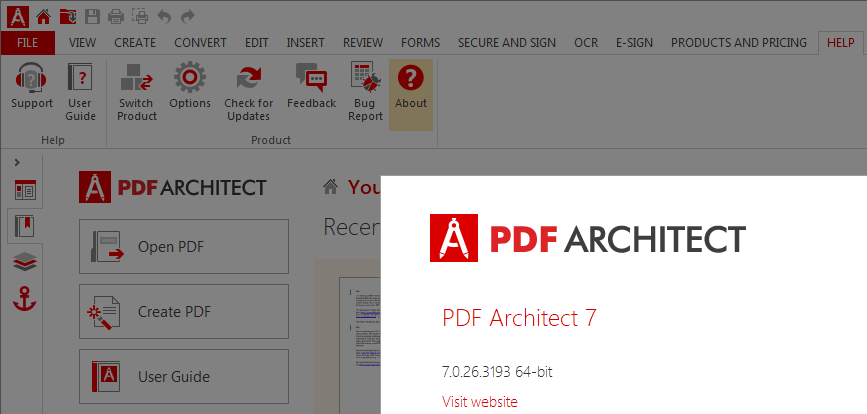The width and height of the screenshot is (867, 414).
Task: Open Support from the Help ribbon
Action: (32, 86)
